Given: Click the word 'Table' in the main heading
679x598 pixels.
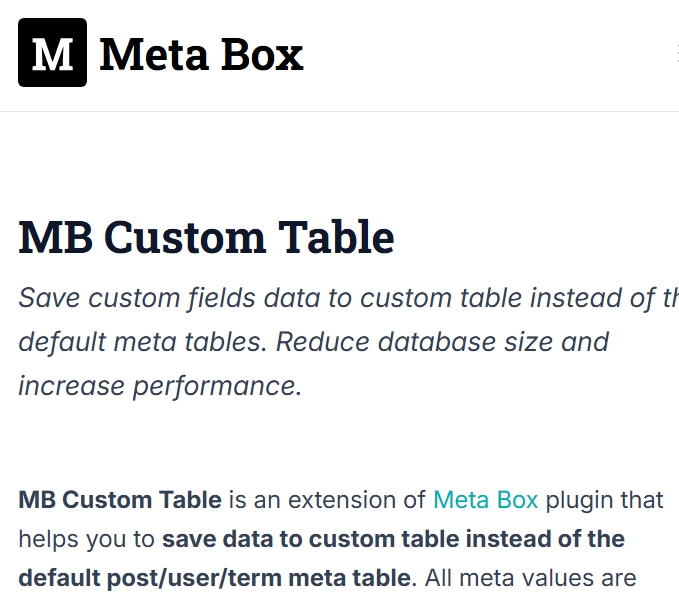Looking at the screenshot, I should [336, 237].
